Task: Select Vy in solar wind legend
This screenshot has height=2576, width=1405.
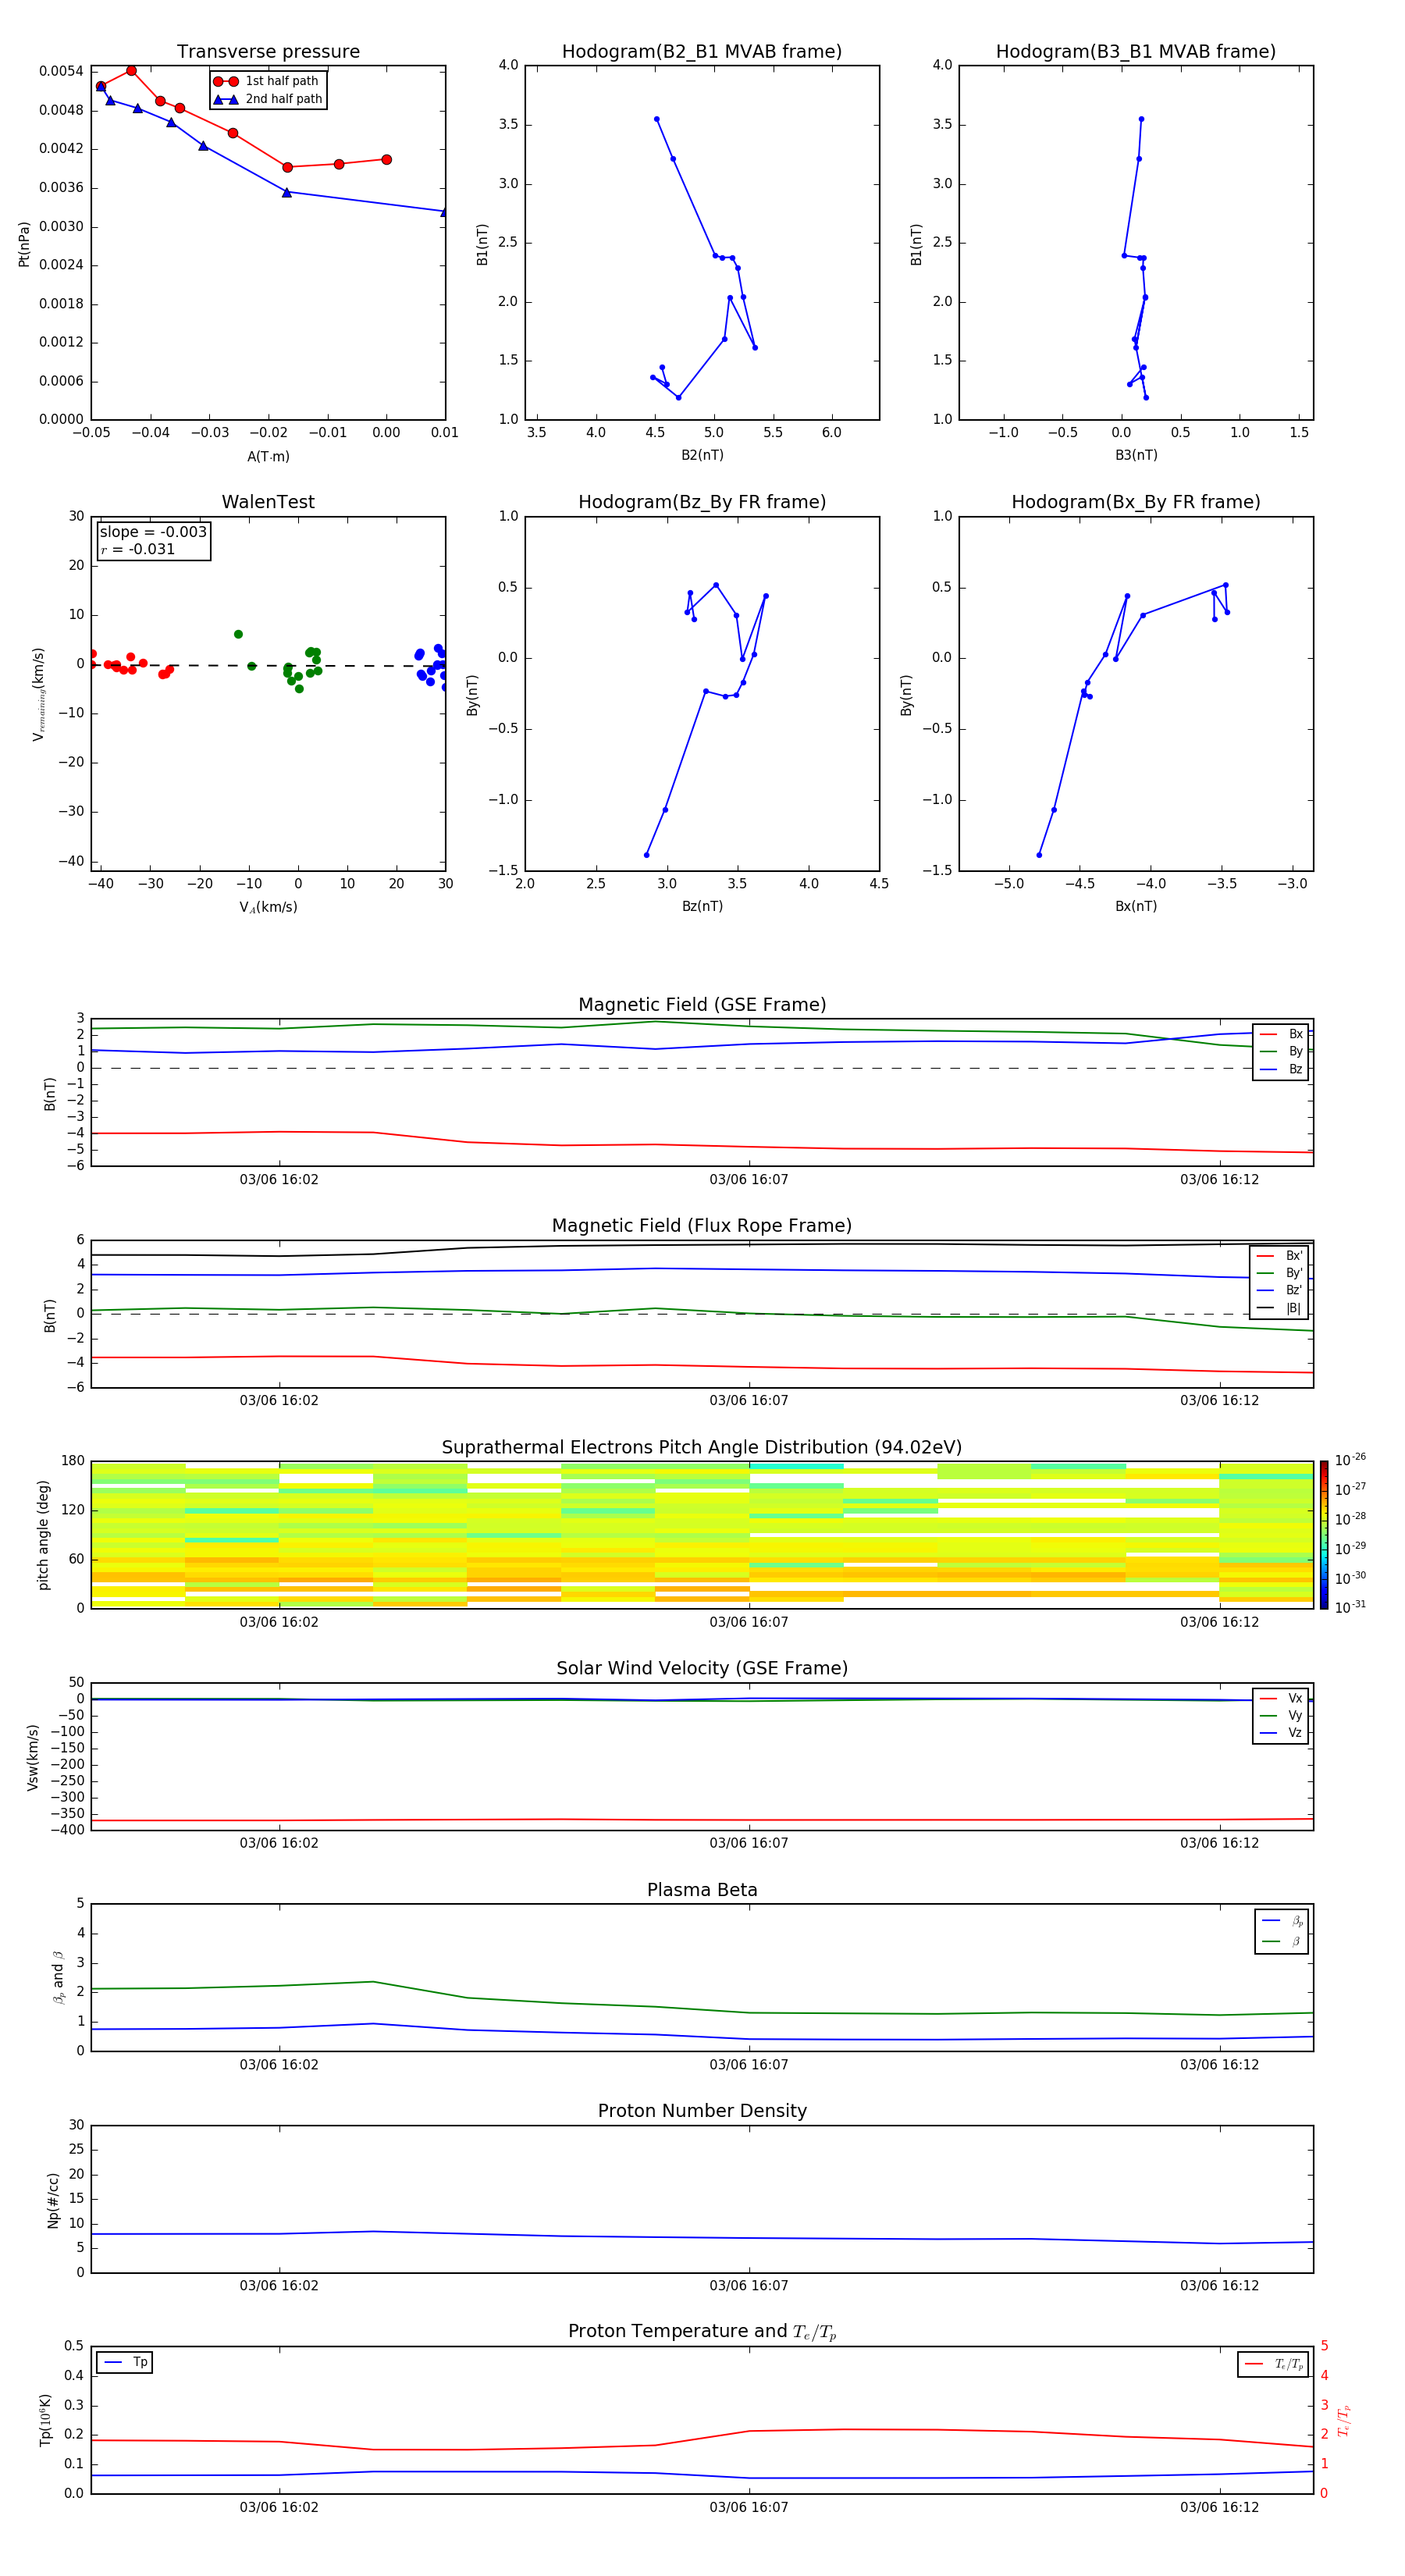Action: click(1282, 1715)
